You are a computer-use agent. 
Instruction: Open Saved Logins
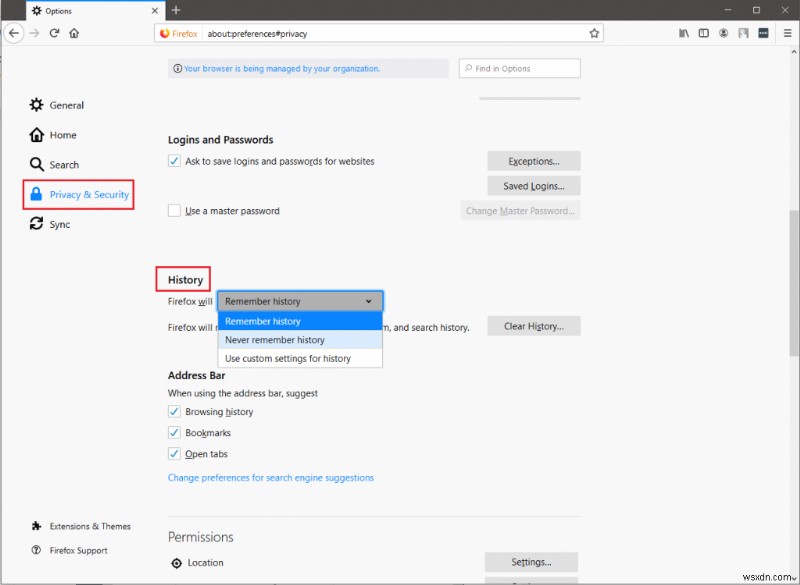[533, 185]
